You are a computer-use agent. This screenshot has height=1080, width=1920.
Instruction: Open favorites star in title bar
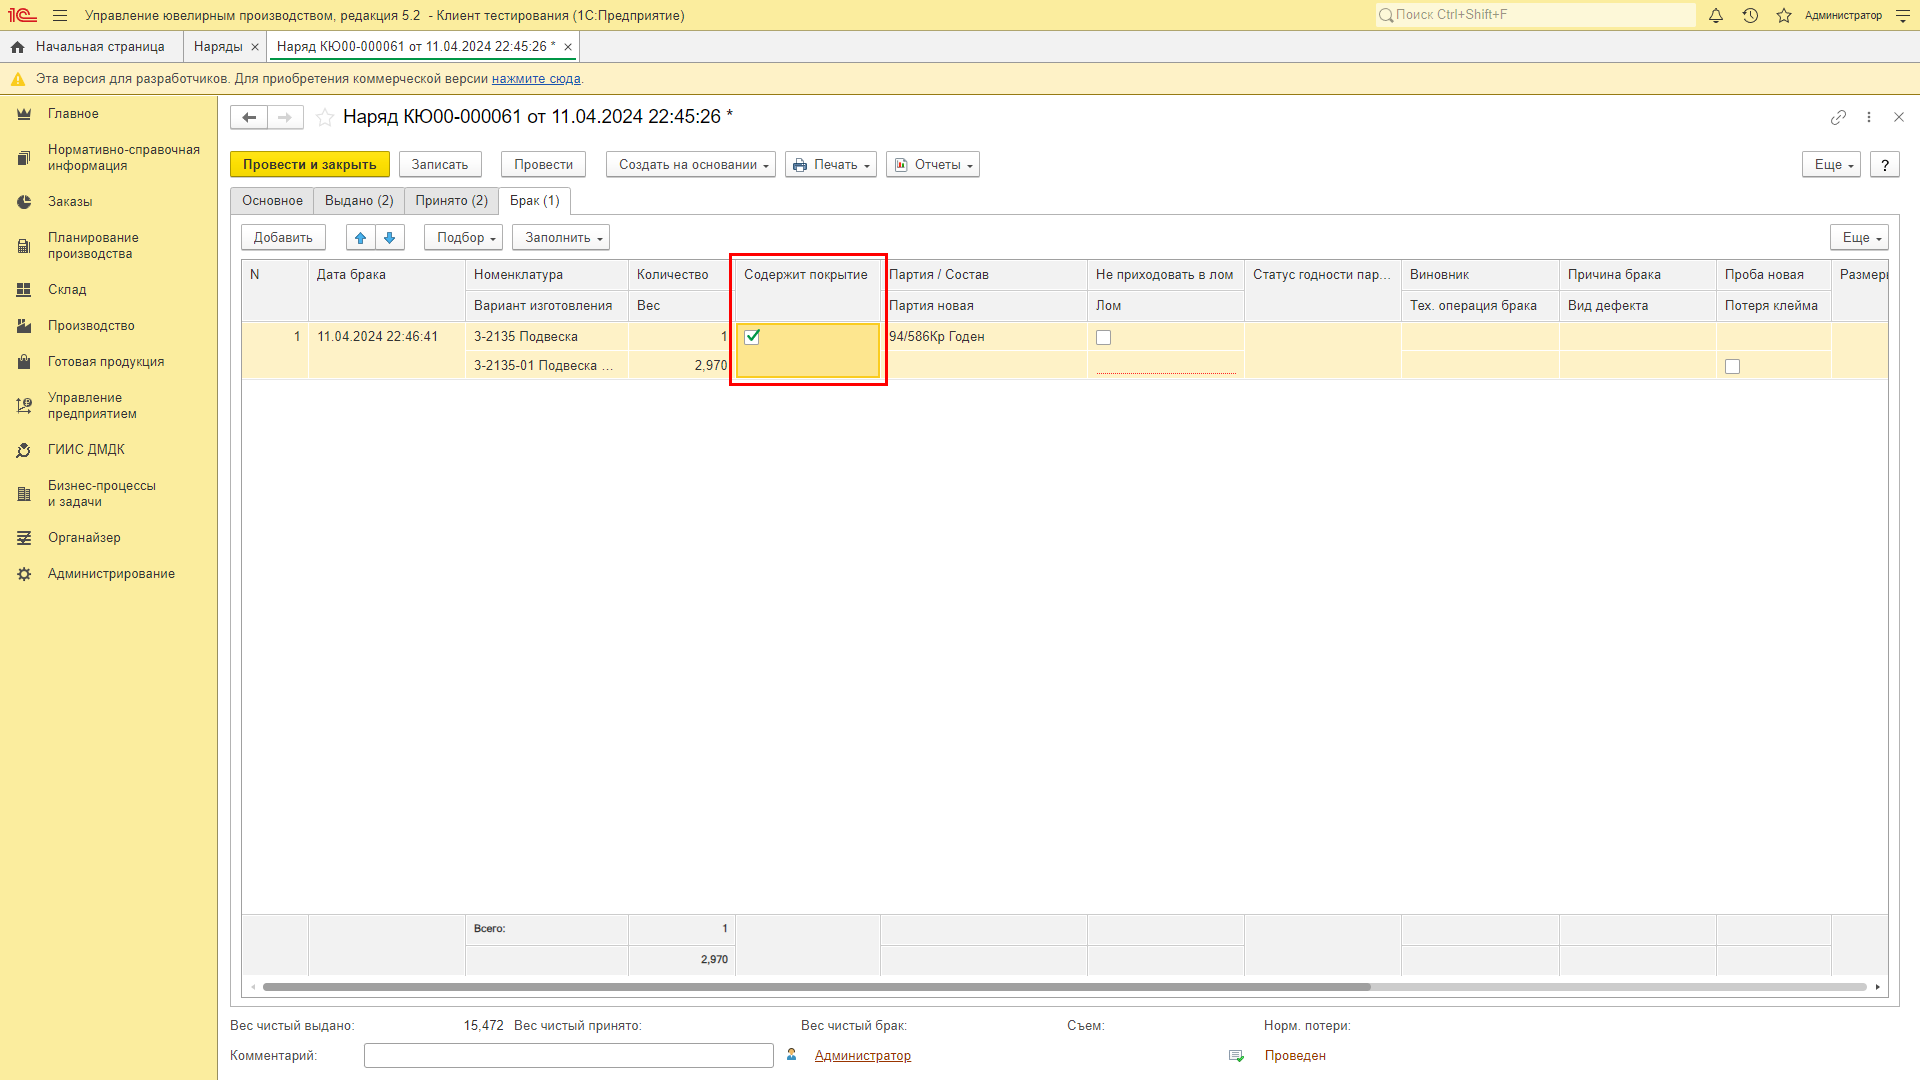coord(1784,15)
